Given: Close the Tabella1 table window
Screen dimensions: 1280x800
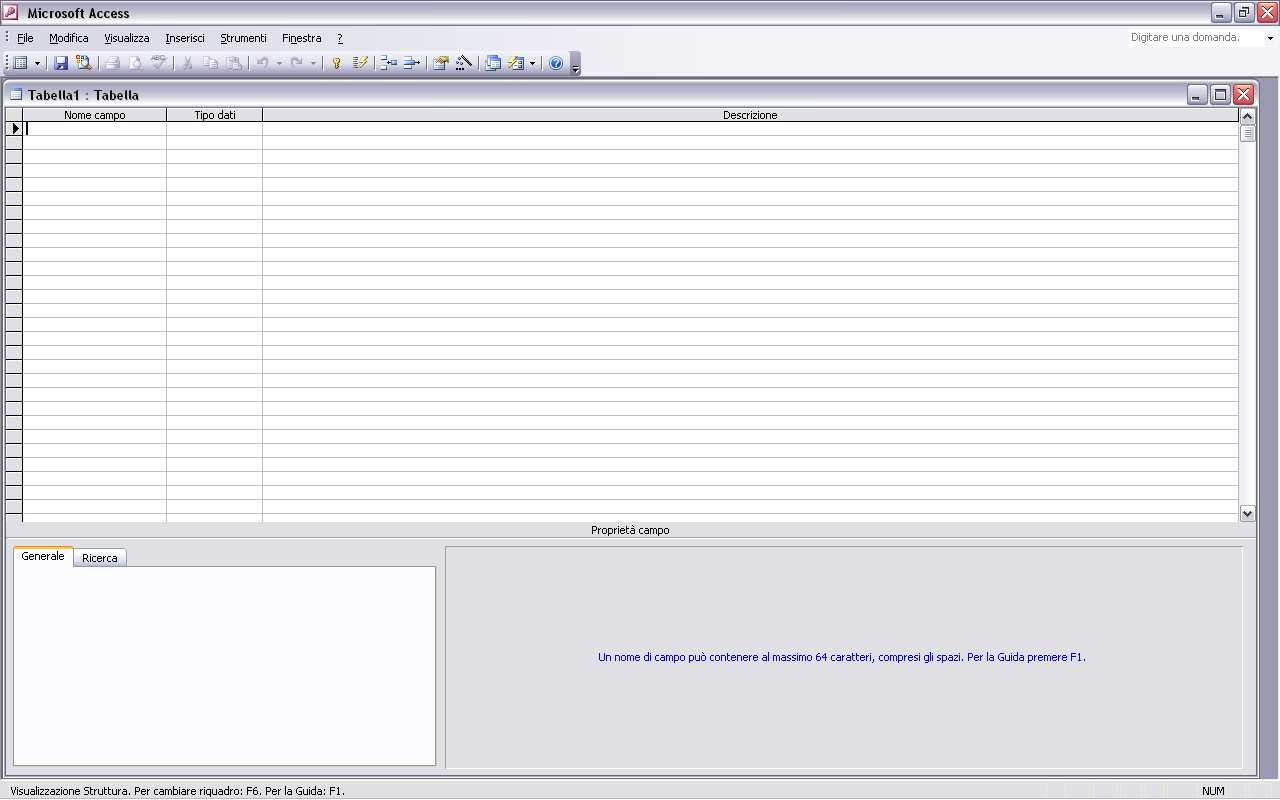Looking at the screenshot, I should [x=1243, y=95].
